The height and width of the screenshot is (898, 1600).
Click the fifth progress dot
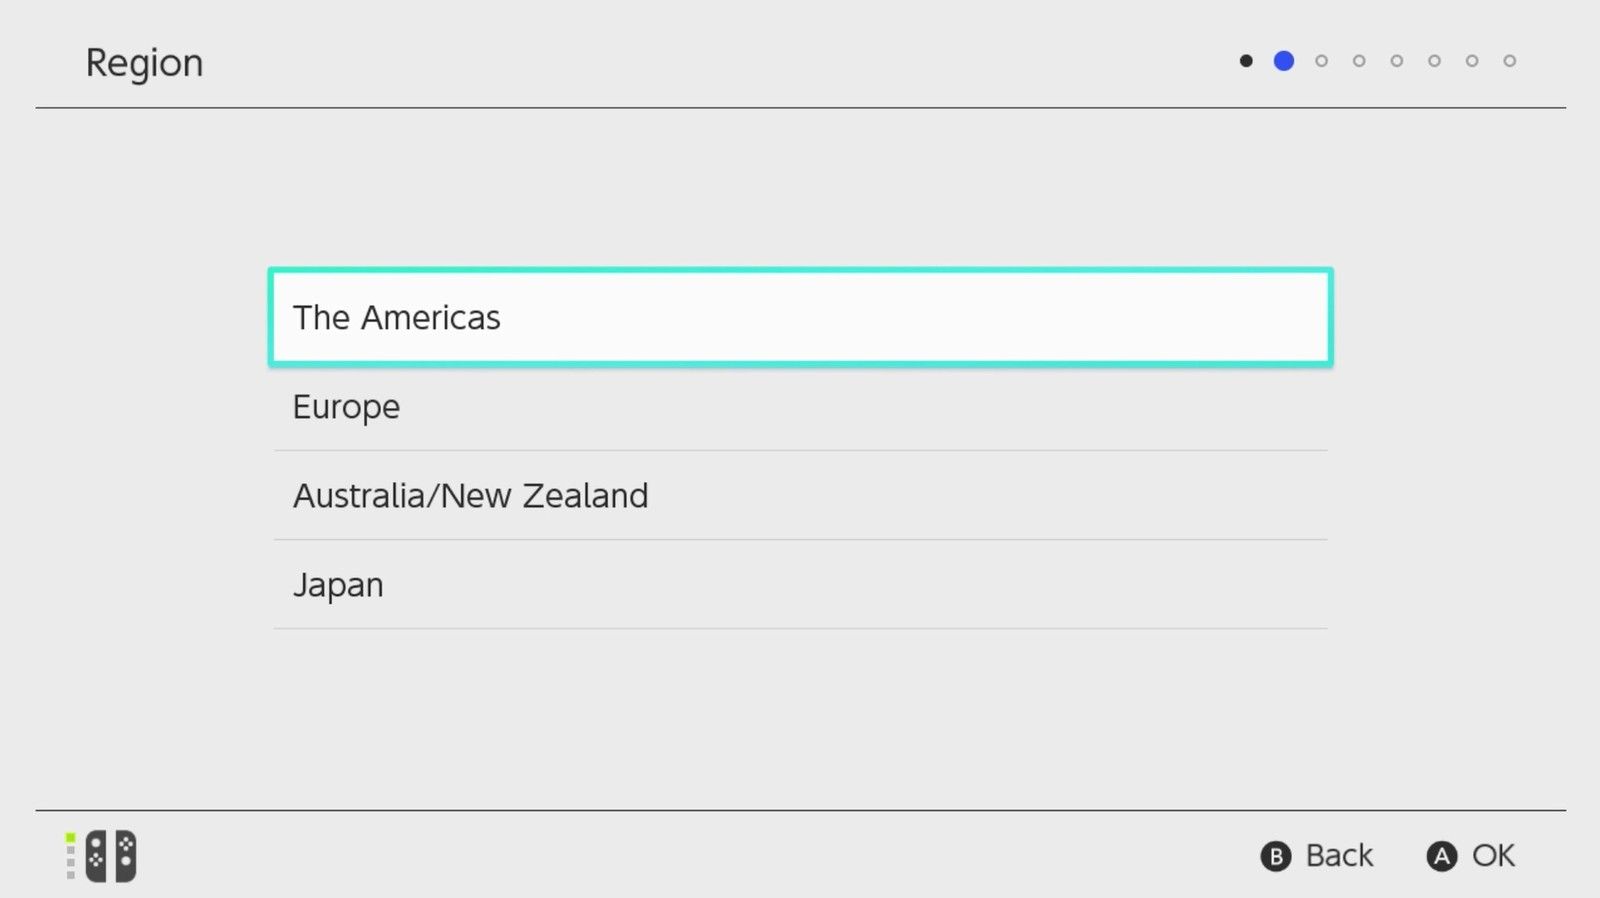click(1397, 61)
